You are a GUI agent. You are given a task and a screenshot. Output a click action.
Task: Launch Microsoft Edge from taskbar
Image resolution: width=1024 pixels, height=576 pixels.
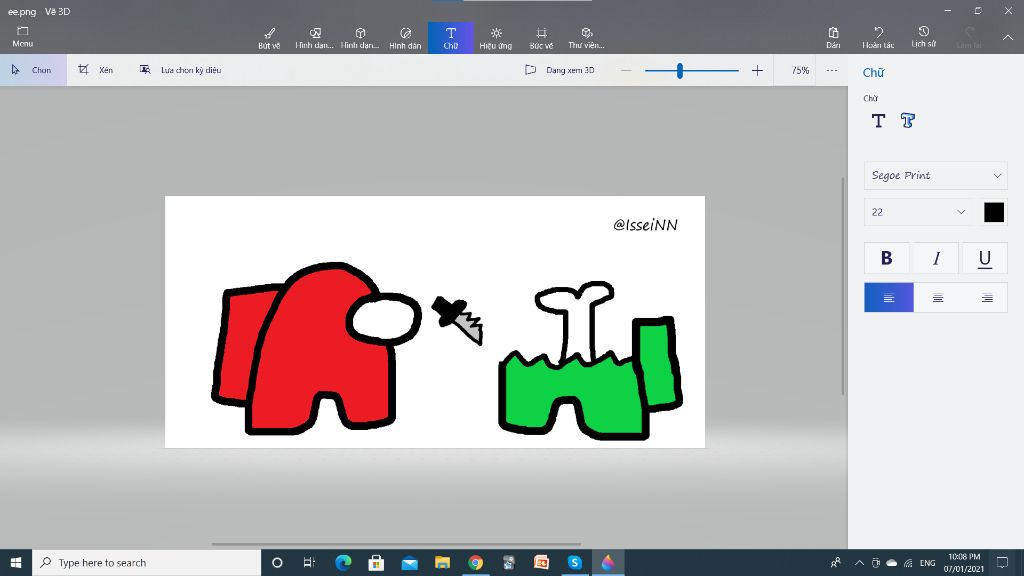point(343,562)
